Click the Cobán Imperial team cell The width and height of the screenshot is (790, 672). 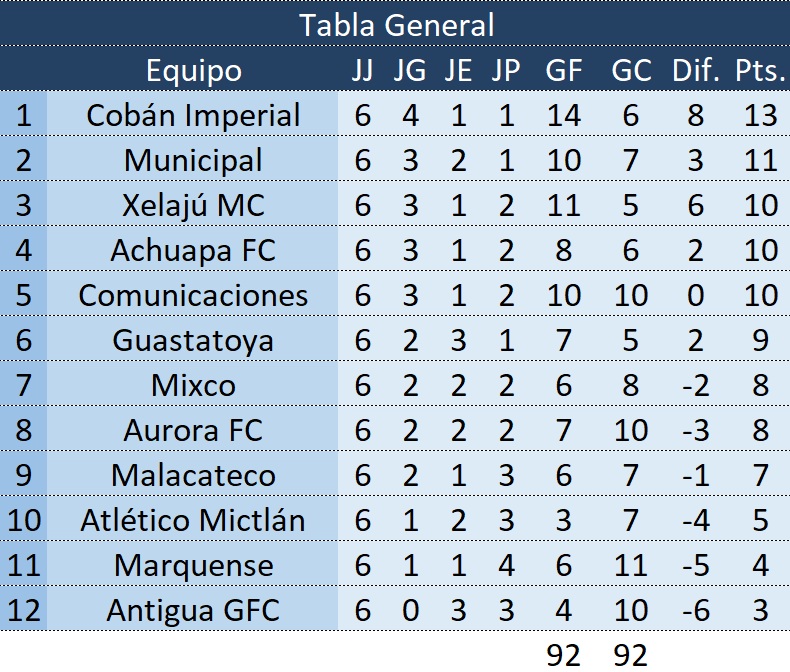[193, 115]
